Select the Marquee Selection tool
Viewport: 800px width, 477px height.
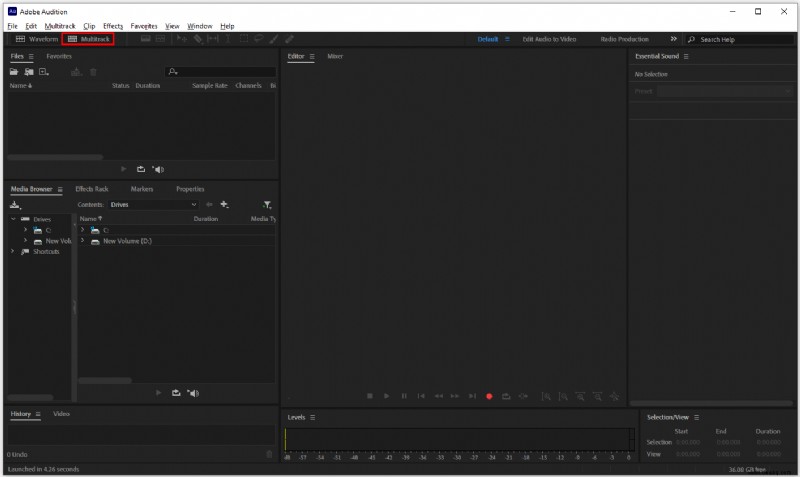coord(244,39)
